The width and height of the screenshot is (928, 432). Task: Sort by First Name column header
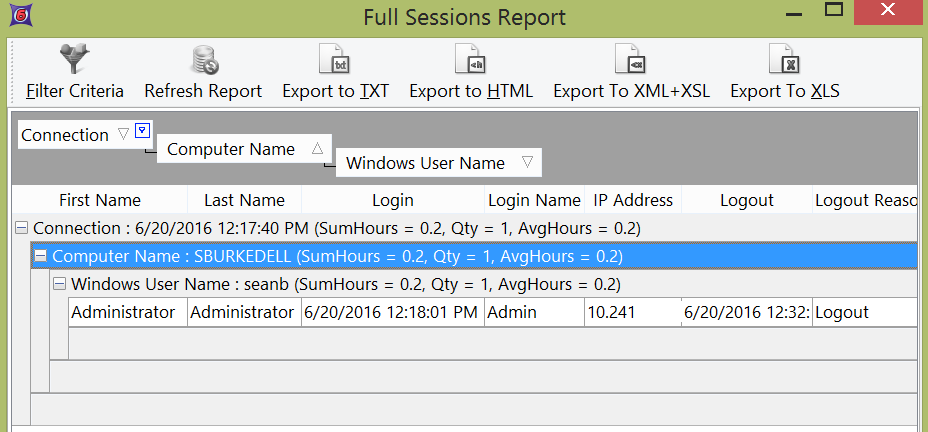pos(99,200)
